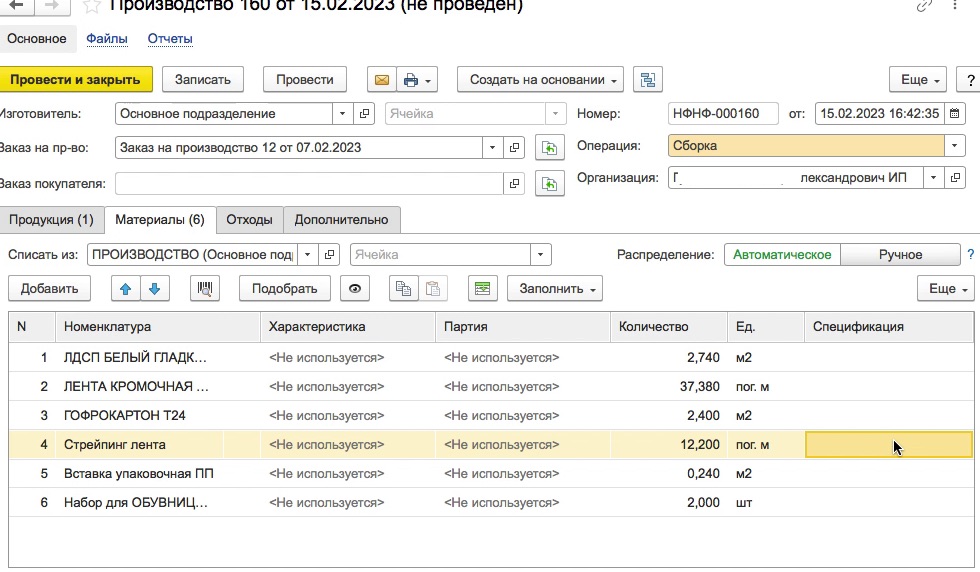Viewport: 980px width, 572px height.
Task: Open Организация linked object icon
Action: 955,178
